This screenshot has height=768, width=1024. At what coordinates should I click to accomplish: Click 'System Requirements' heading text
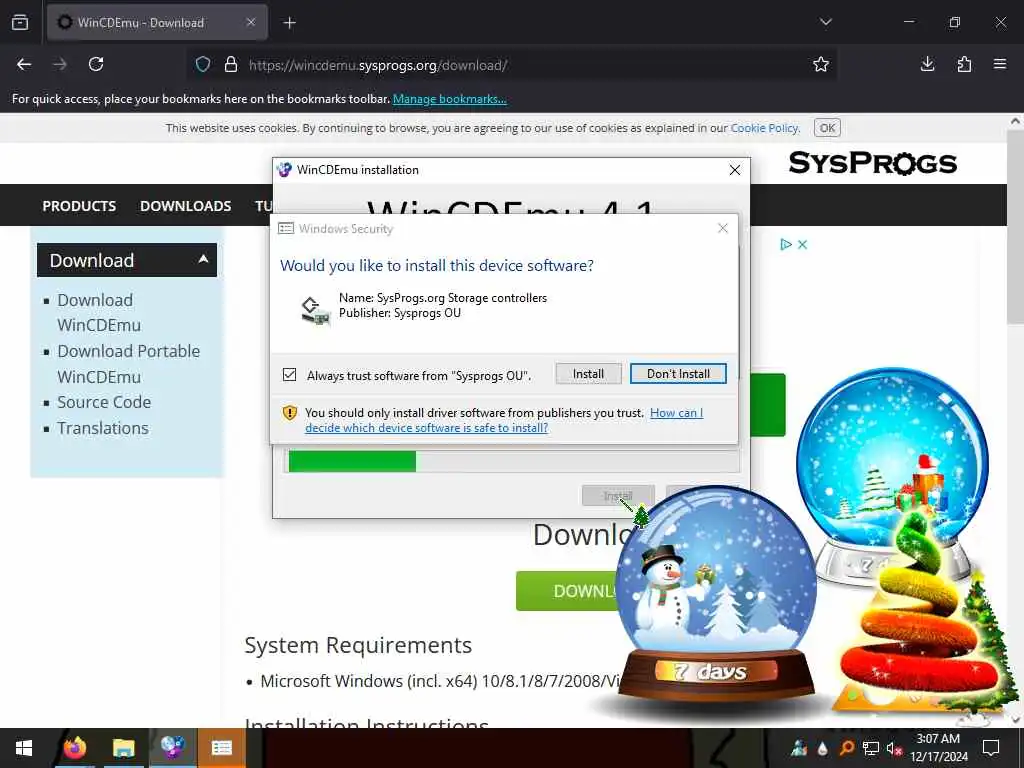coord(358,645)
